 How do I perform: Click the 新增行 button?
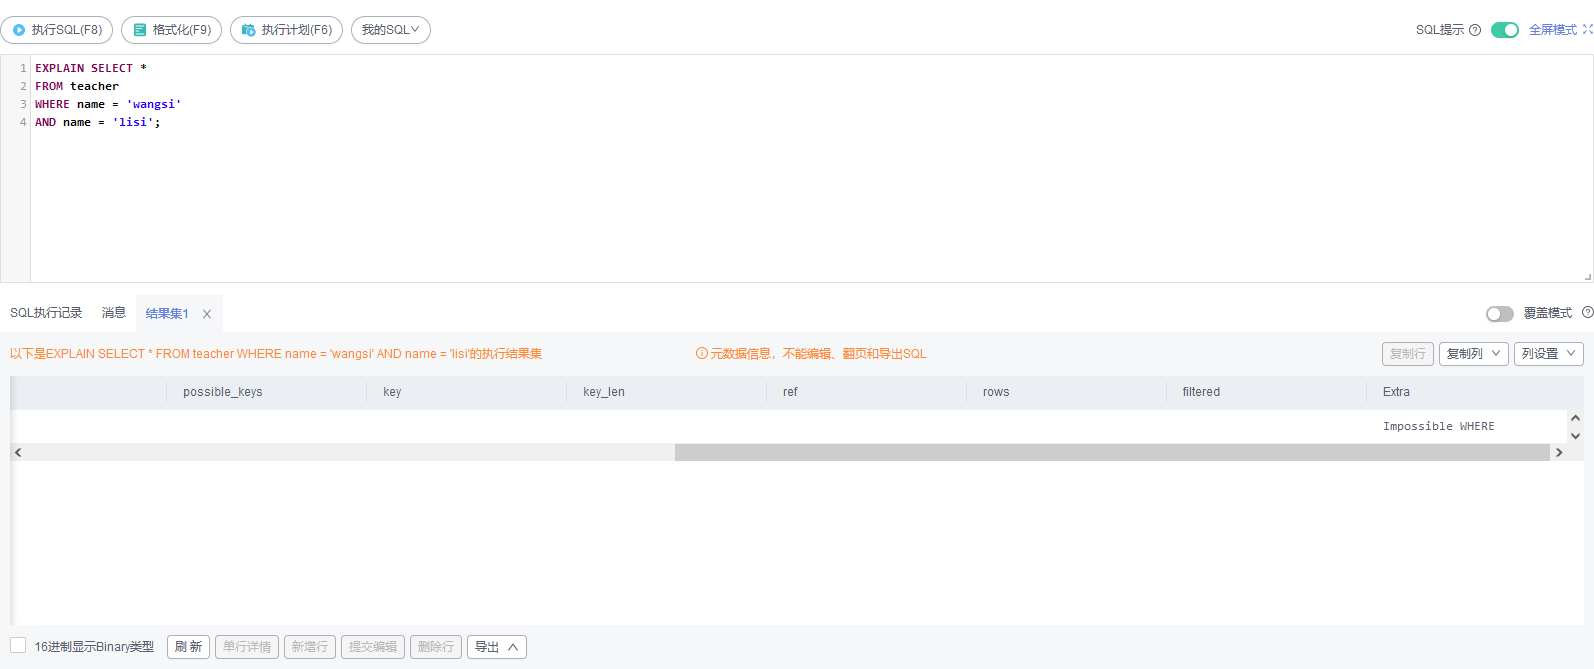point(310,647)
